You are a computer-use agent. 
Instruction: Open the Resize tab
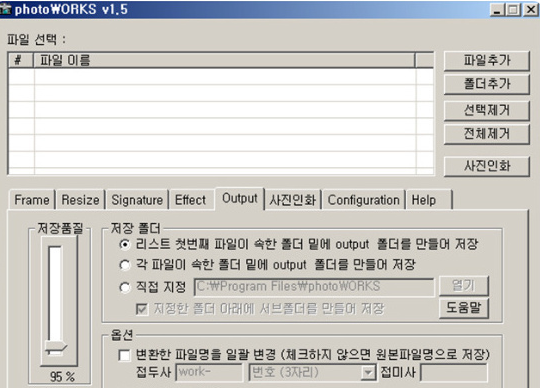pyautogui.click(x=80, y=200)
